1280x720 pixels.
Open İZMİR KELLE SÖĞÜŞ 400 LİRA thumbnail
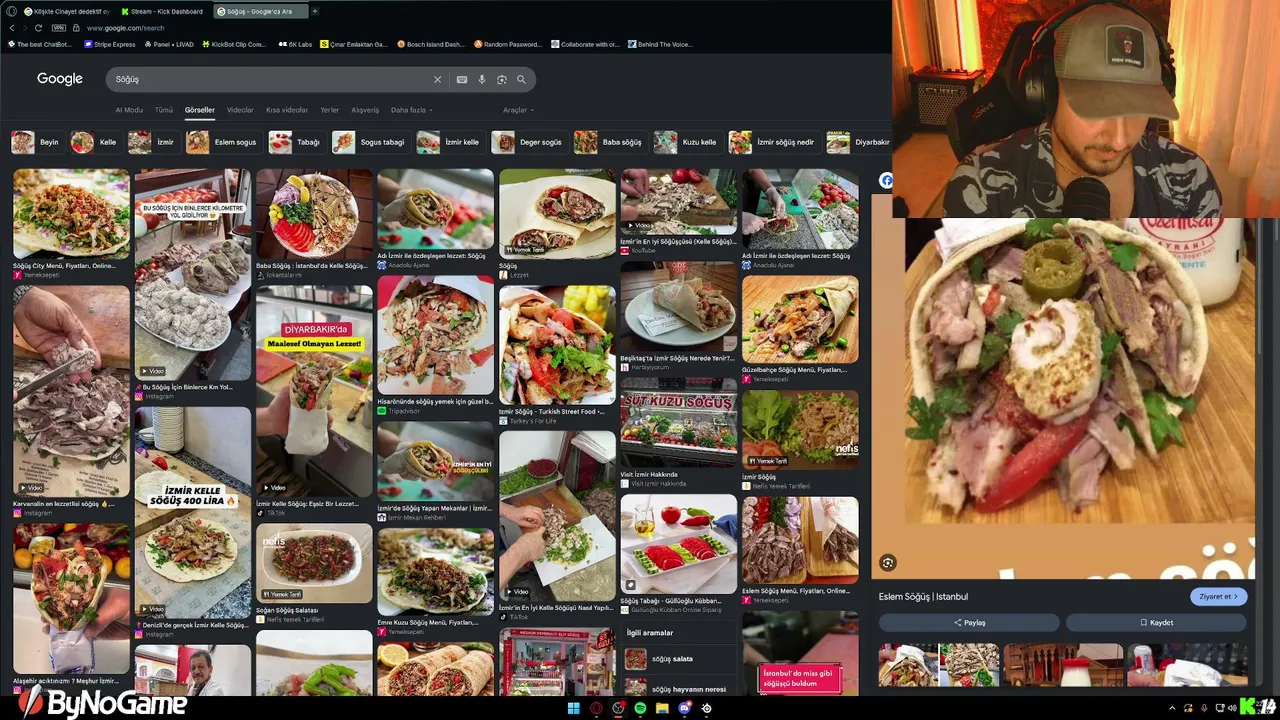pos(193,511)
